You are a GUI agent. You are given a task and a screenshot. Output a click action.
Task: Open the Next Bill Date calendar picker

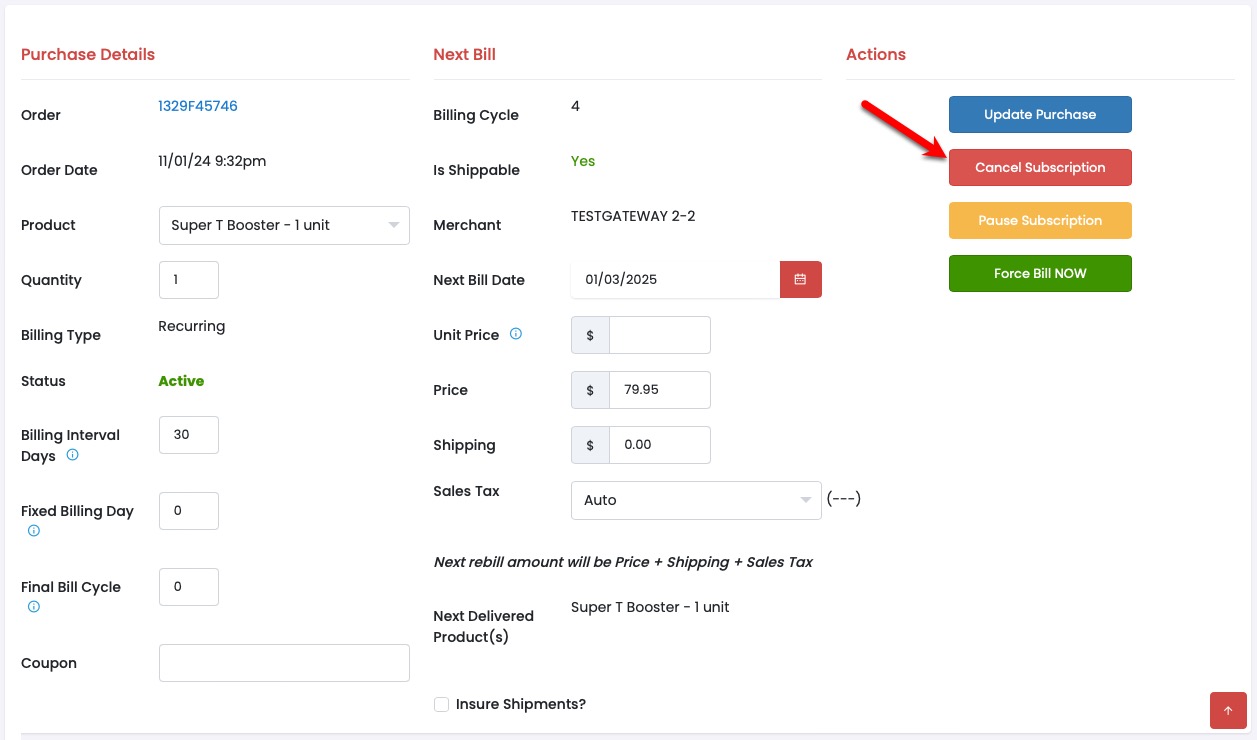click(x=800, y=280)
